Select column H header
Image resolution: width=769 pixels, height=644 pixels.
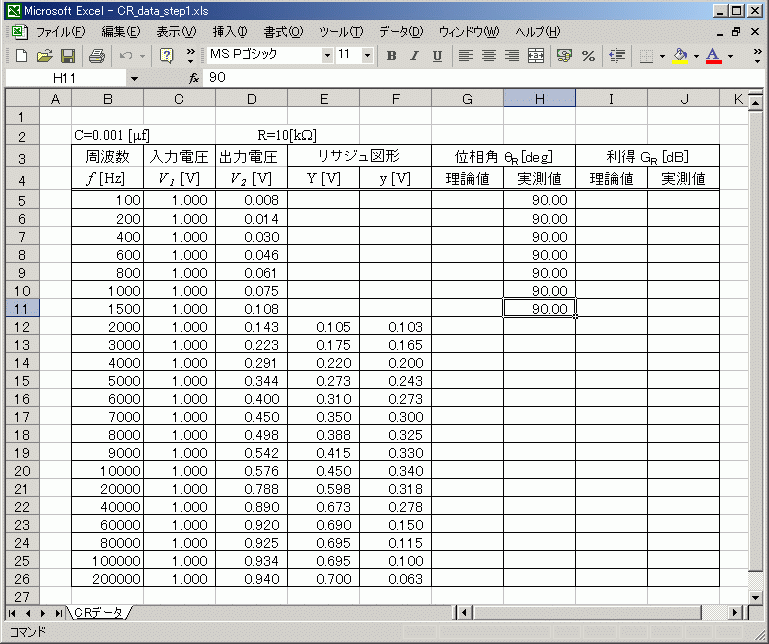tap(539, 98)
